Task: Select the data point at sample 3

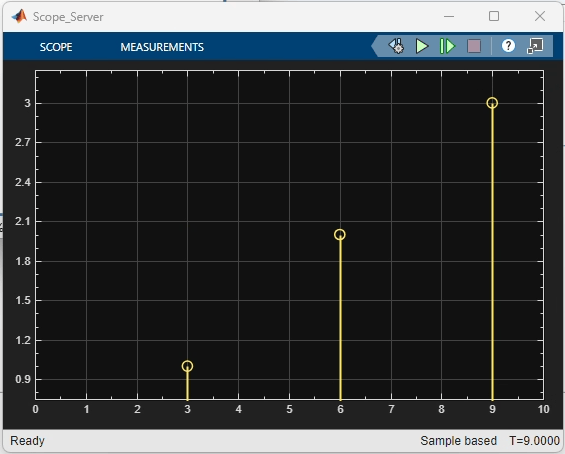Action: 187,366
